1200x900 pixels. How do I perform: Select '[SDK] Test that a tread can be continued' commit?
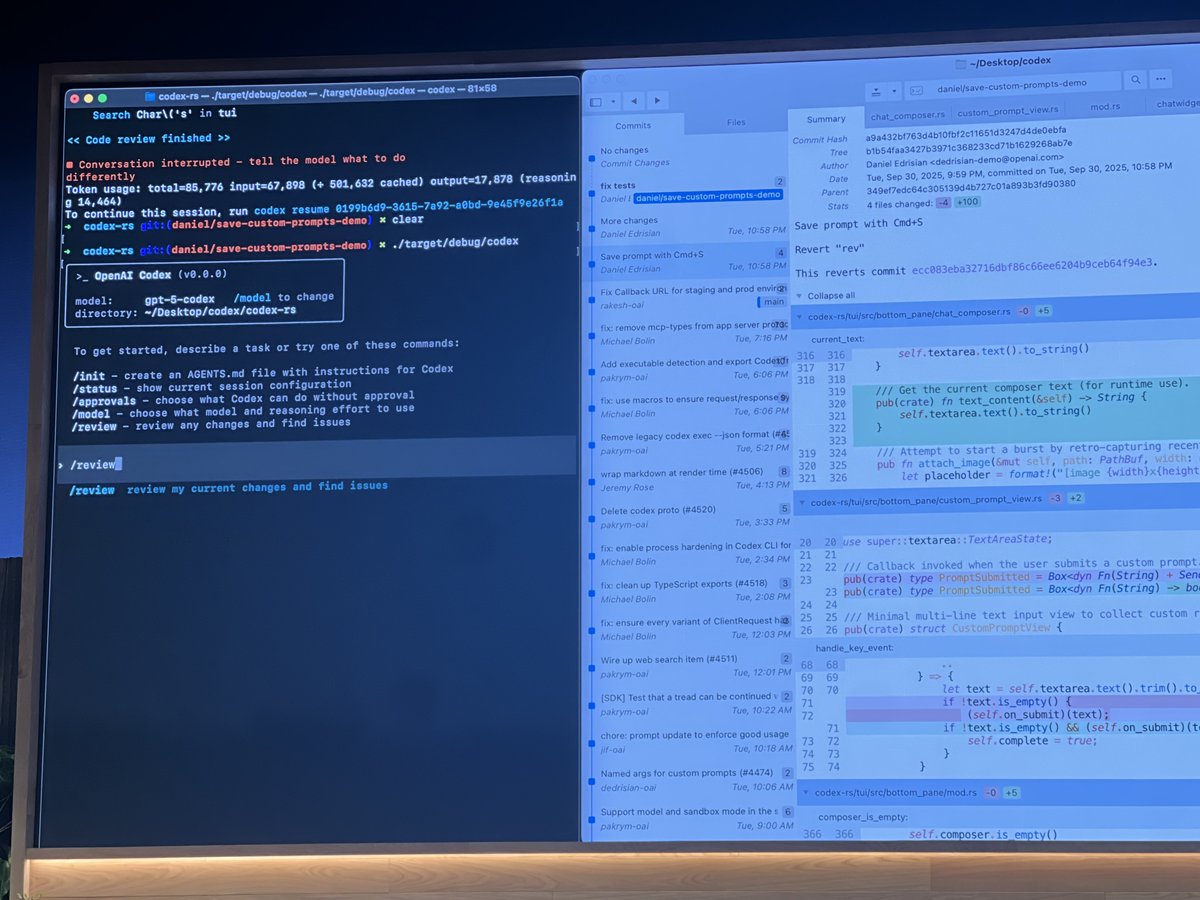[x=690, y=702]
